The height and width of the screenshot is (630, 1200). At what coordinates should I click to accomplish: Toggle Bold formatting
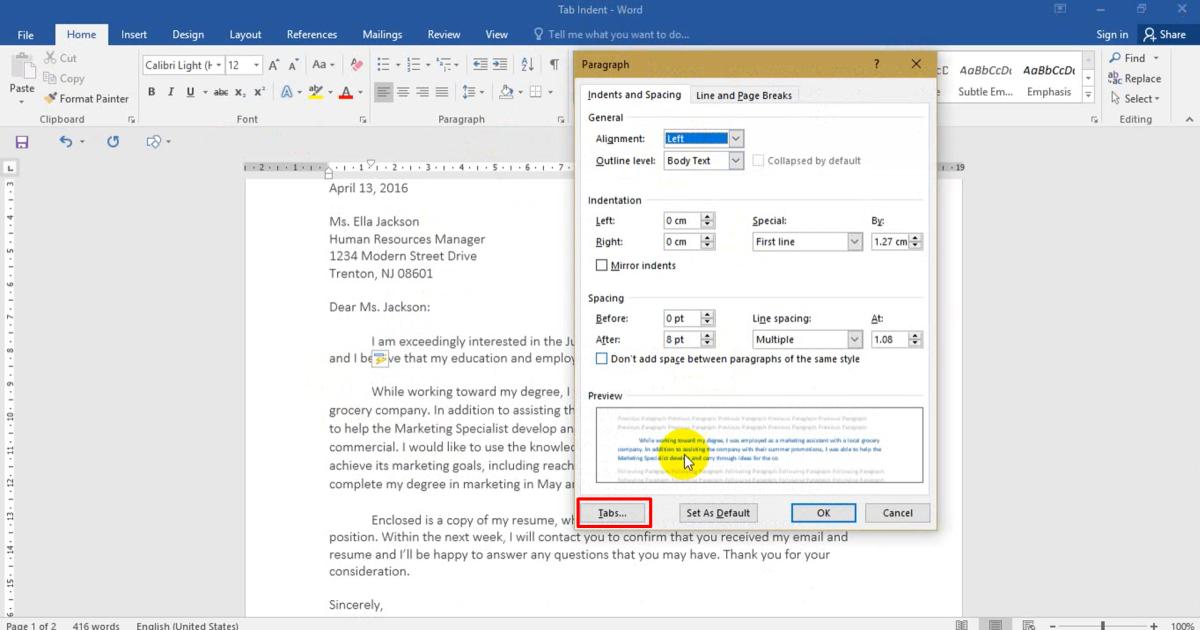(152, 92)
